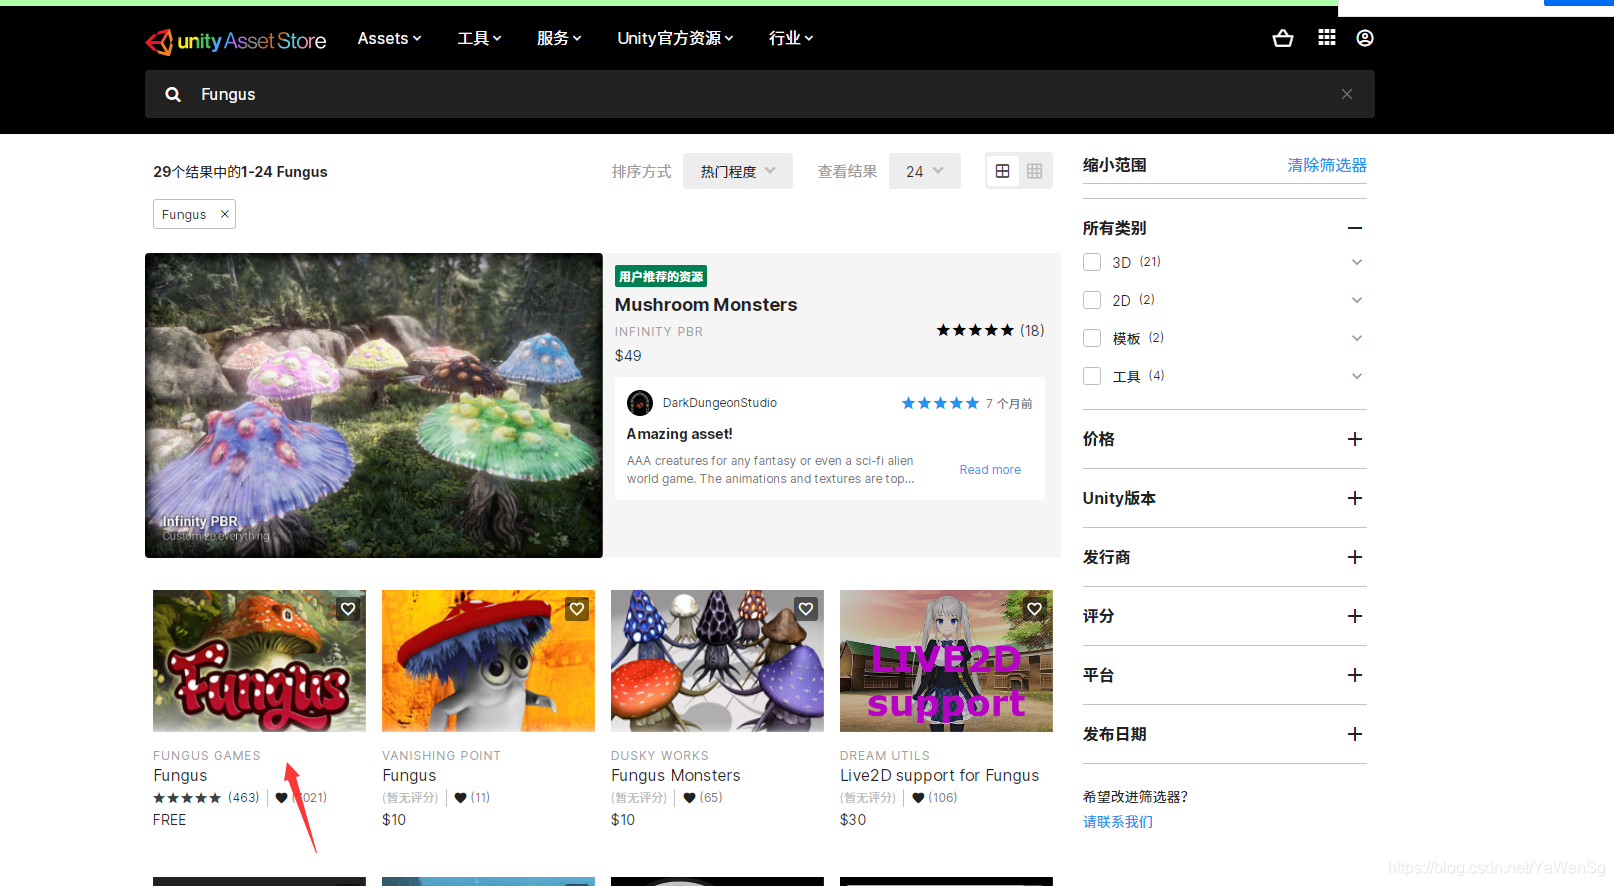Expand the 模板 subcategory chevron
1614x886 pixels.
(x=1357, y=338)
